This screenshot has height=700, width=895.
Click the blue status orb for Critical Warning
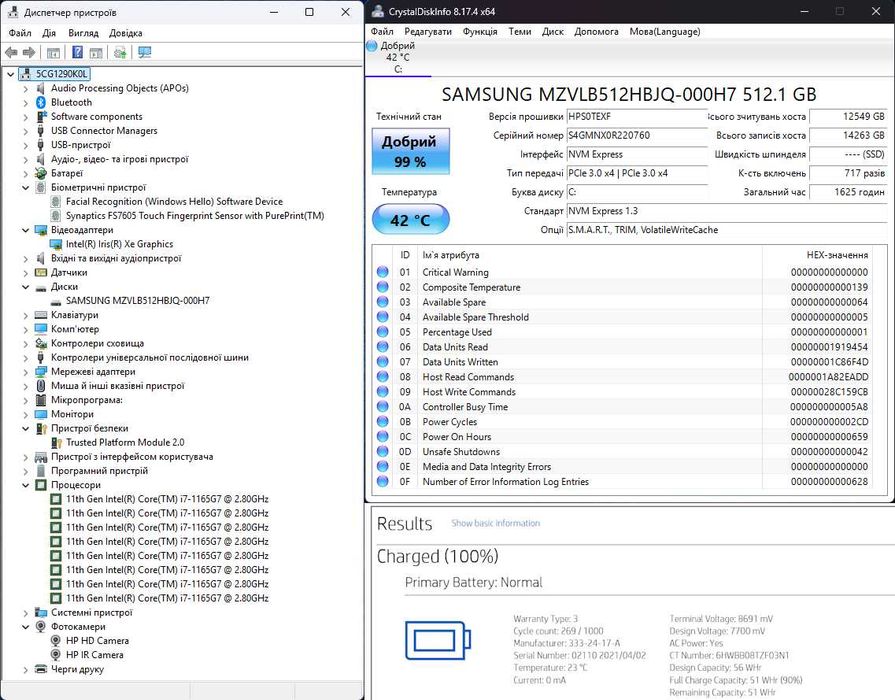click(383, 272)
